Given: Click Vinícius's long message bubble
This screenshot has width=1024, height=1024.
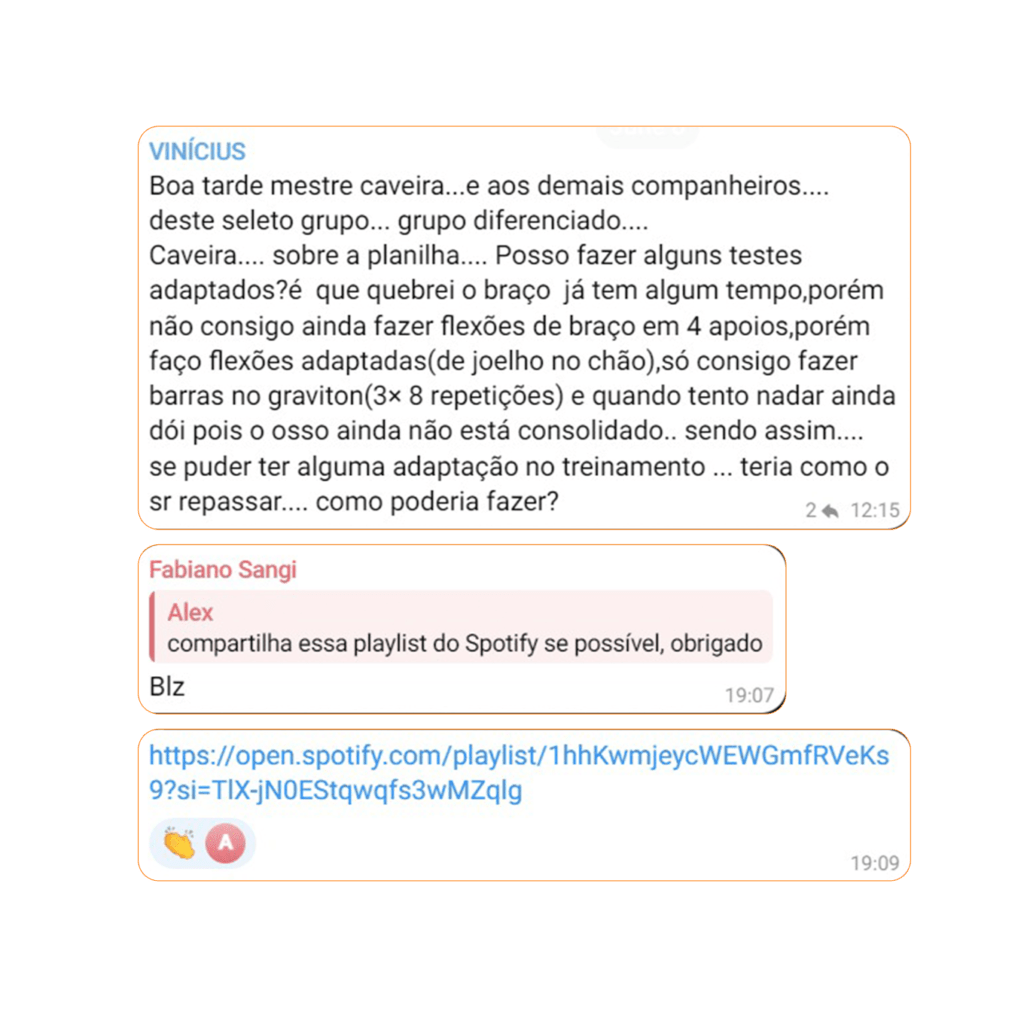Looking at the screenshot, I should pyautogui.click(x=524, y=328).
